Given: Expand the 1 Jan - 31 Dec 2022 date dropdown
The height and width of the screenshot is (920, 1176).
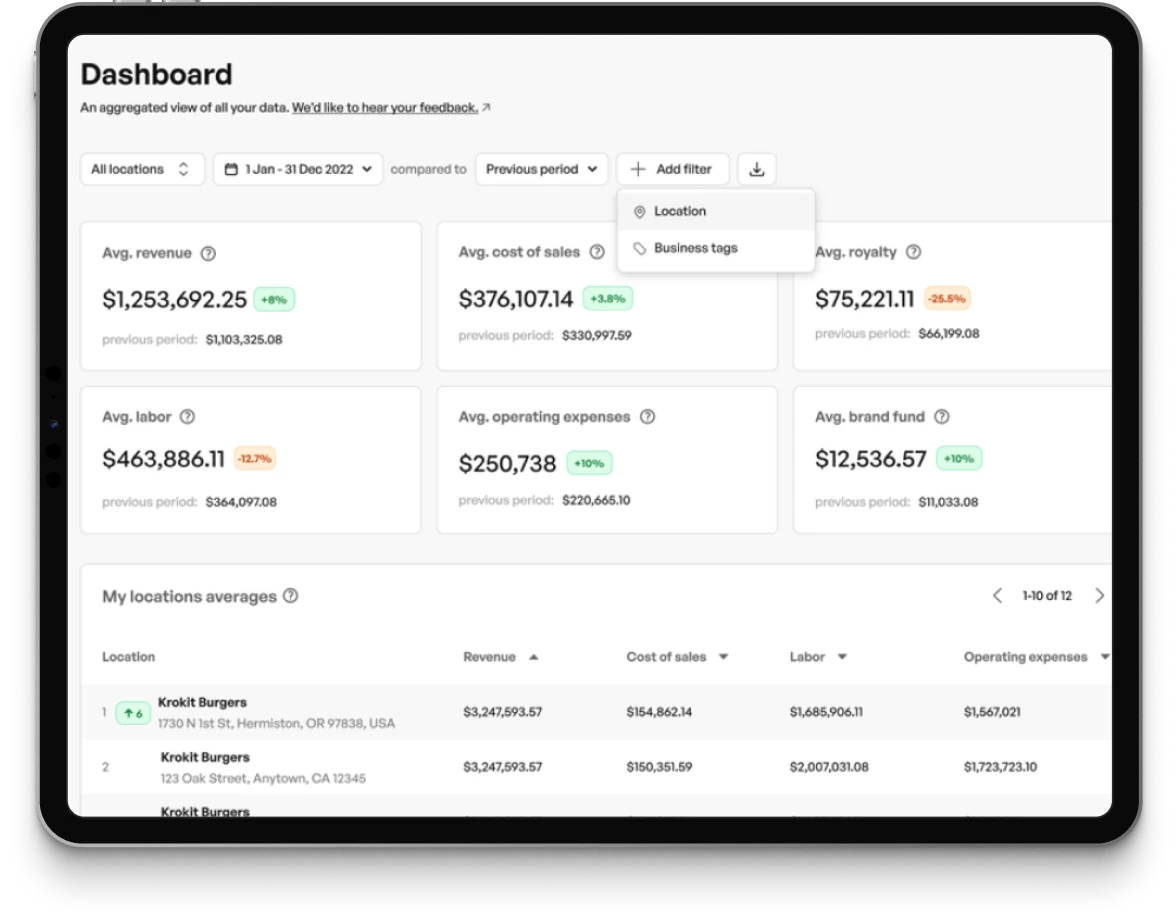Looking at the screenshot, I should [297, 168].
